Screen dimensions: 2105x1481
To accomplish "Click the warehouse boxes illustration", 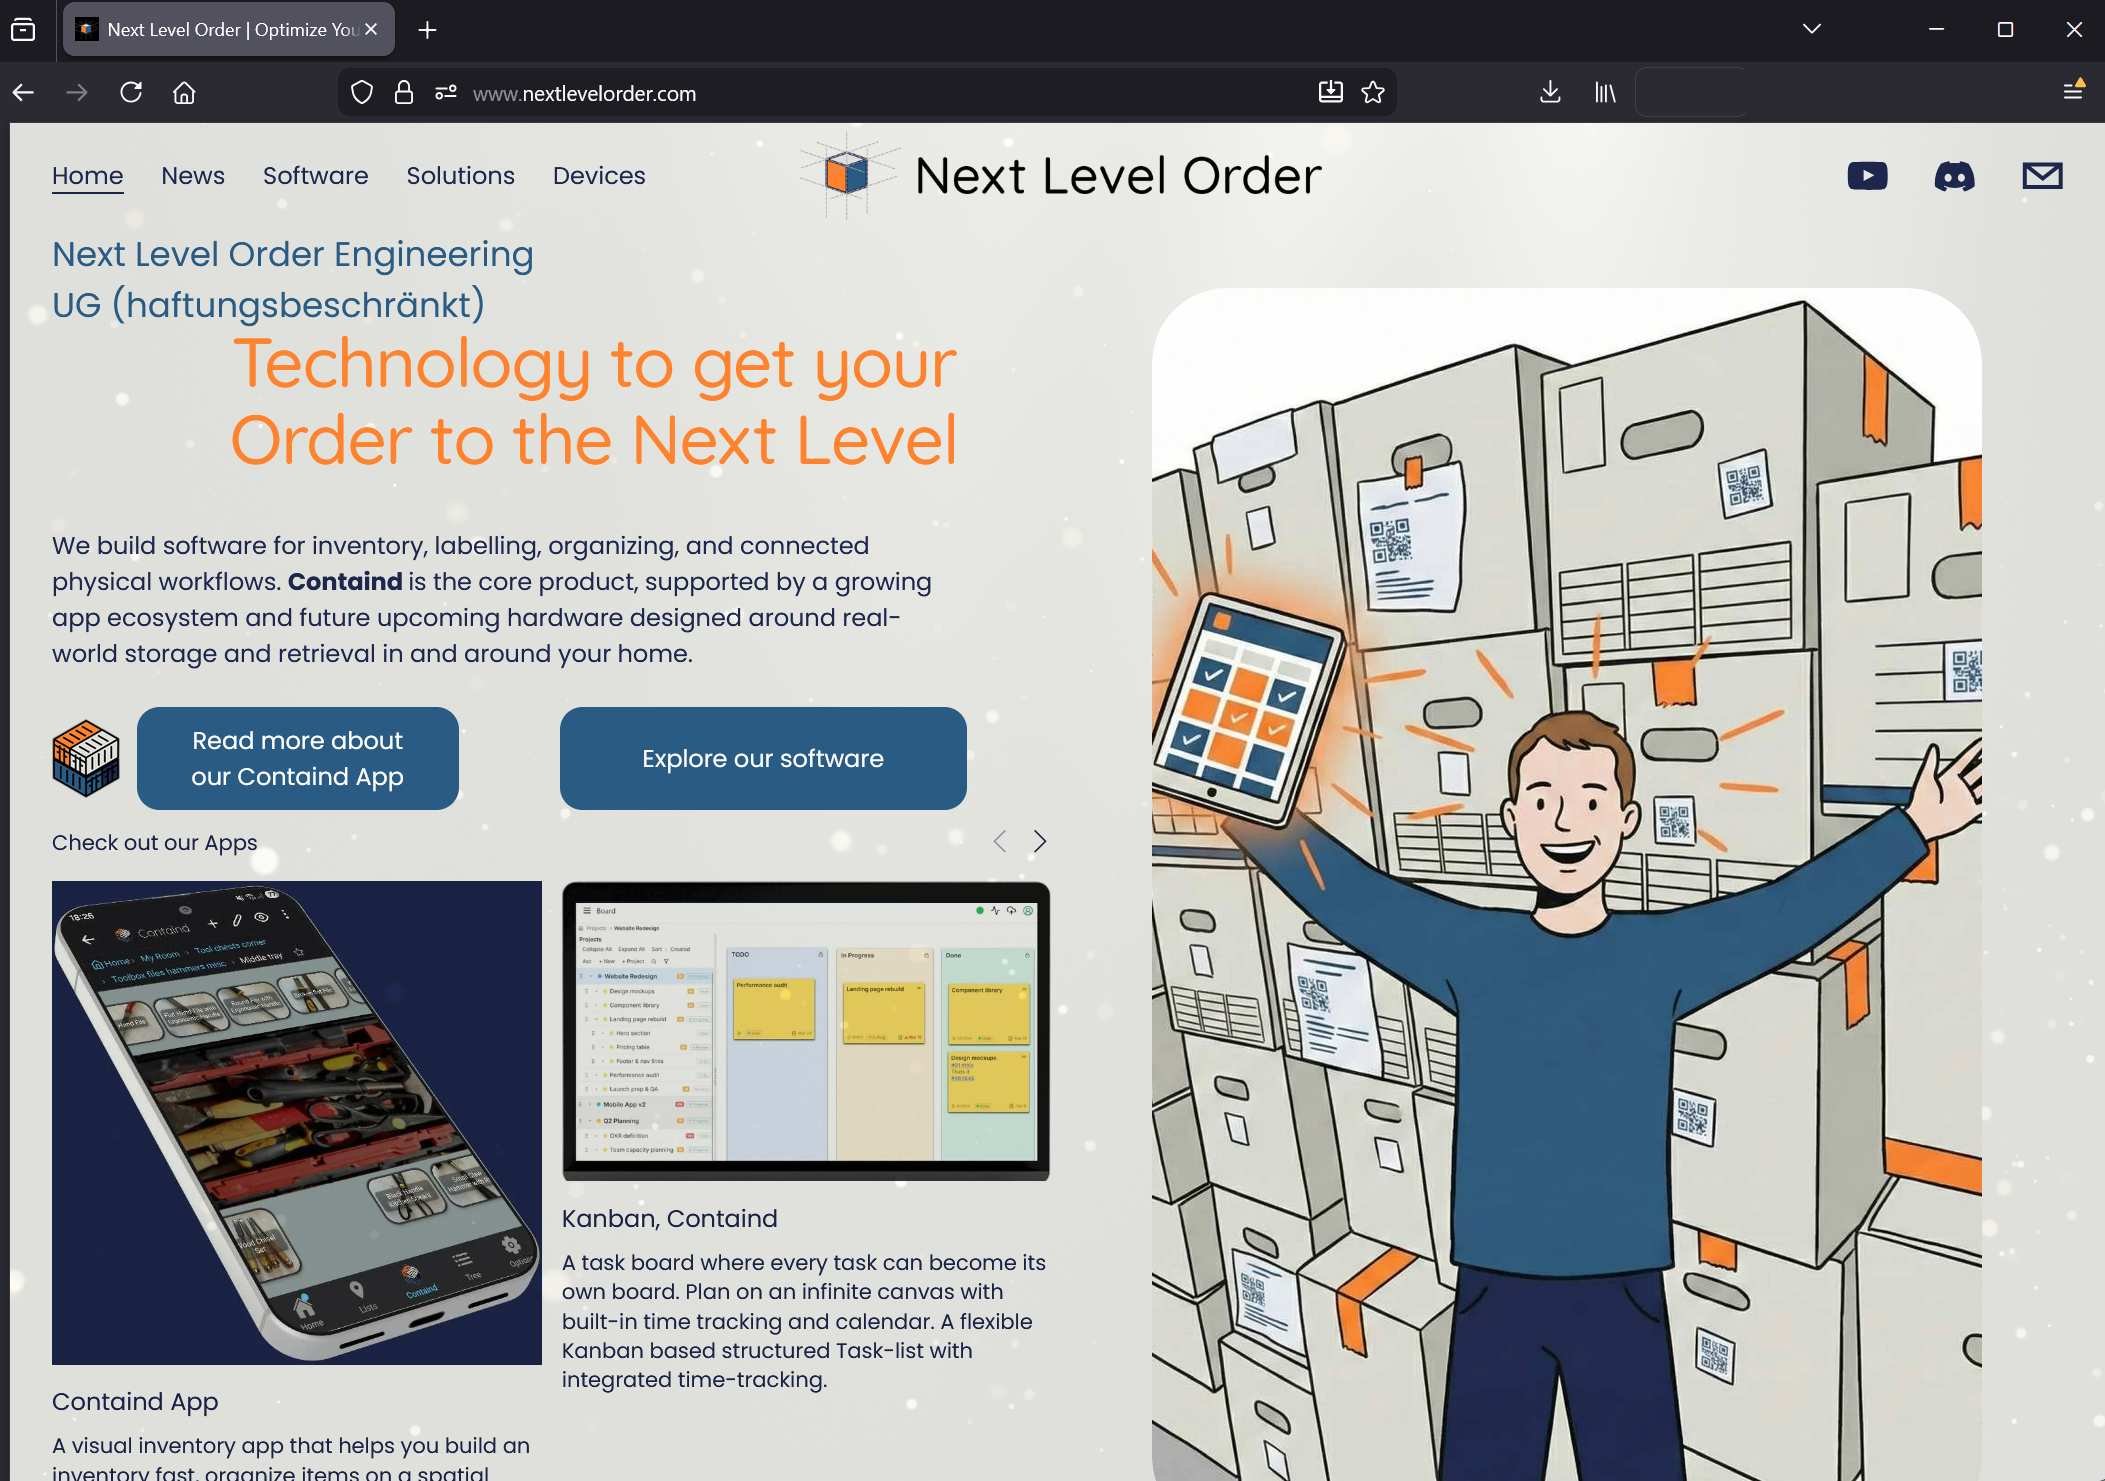I will (1566, 884).
